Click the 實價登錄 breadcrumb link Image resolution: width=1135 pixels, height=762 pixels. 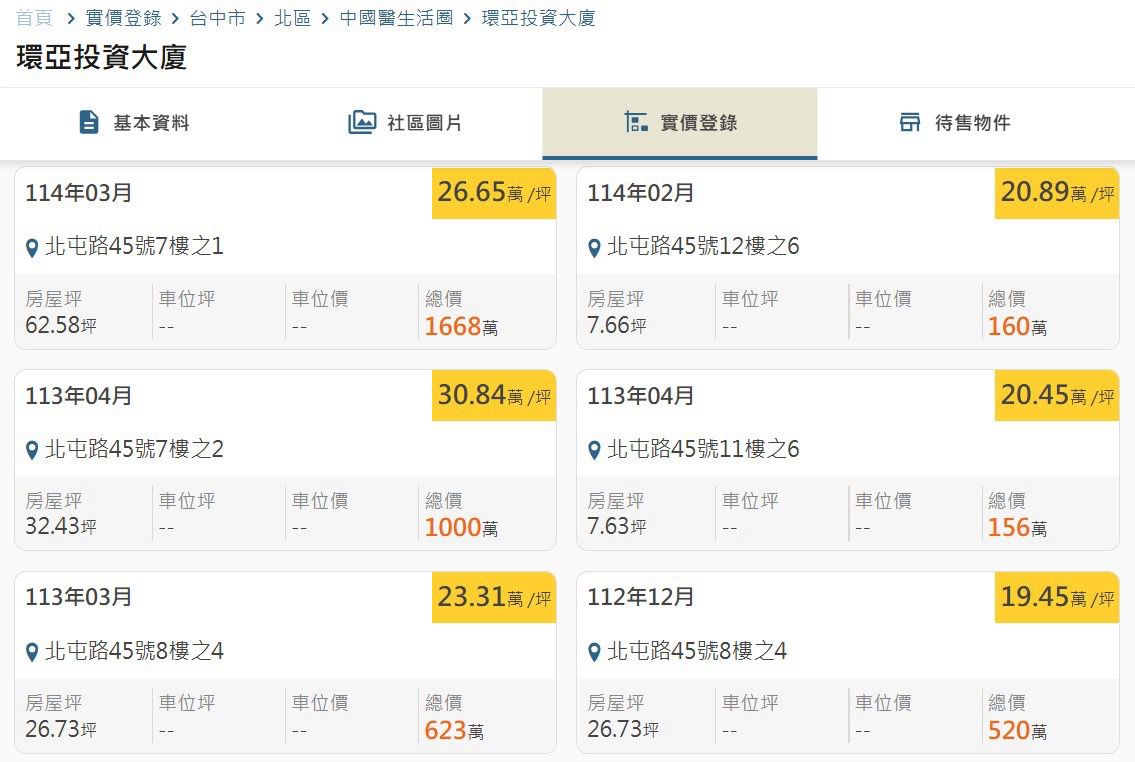(123, 18)
